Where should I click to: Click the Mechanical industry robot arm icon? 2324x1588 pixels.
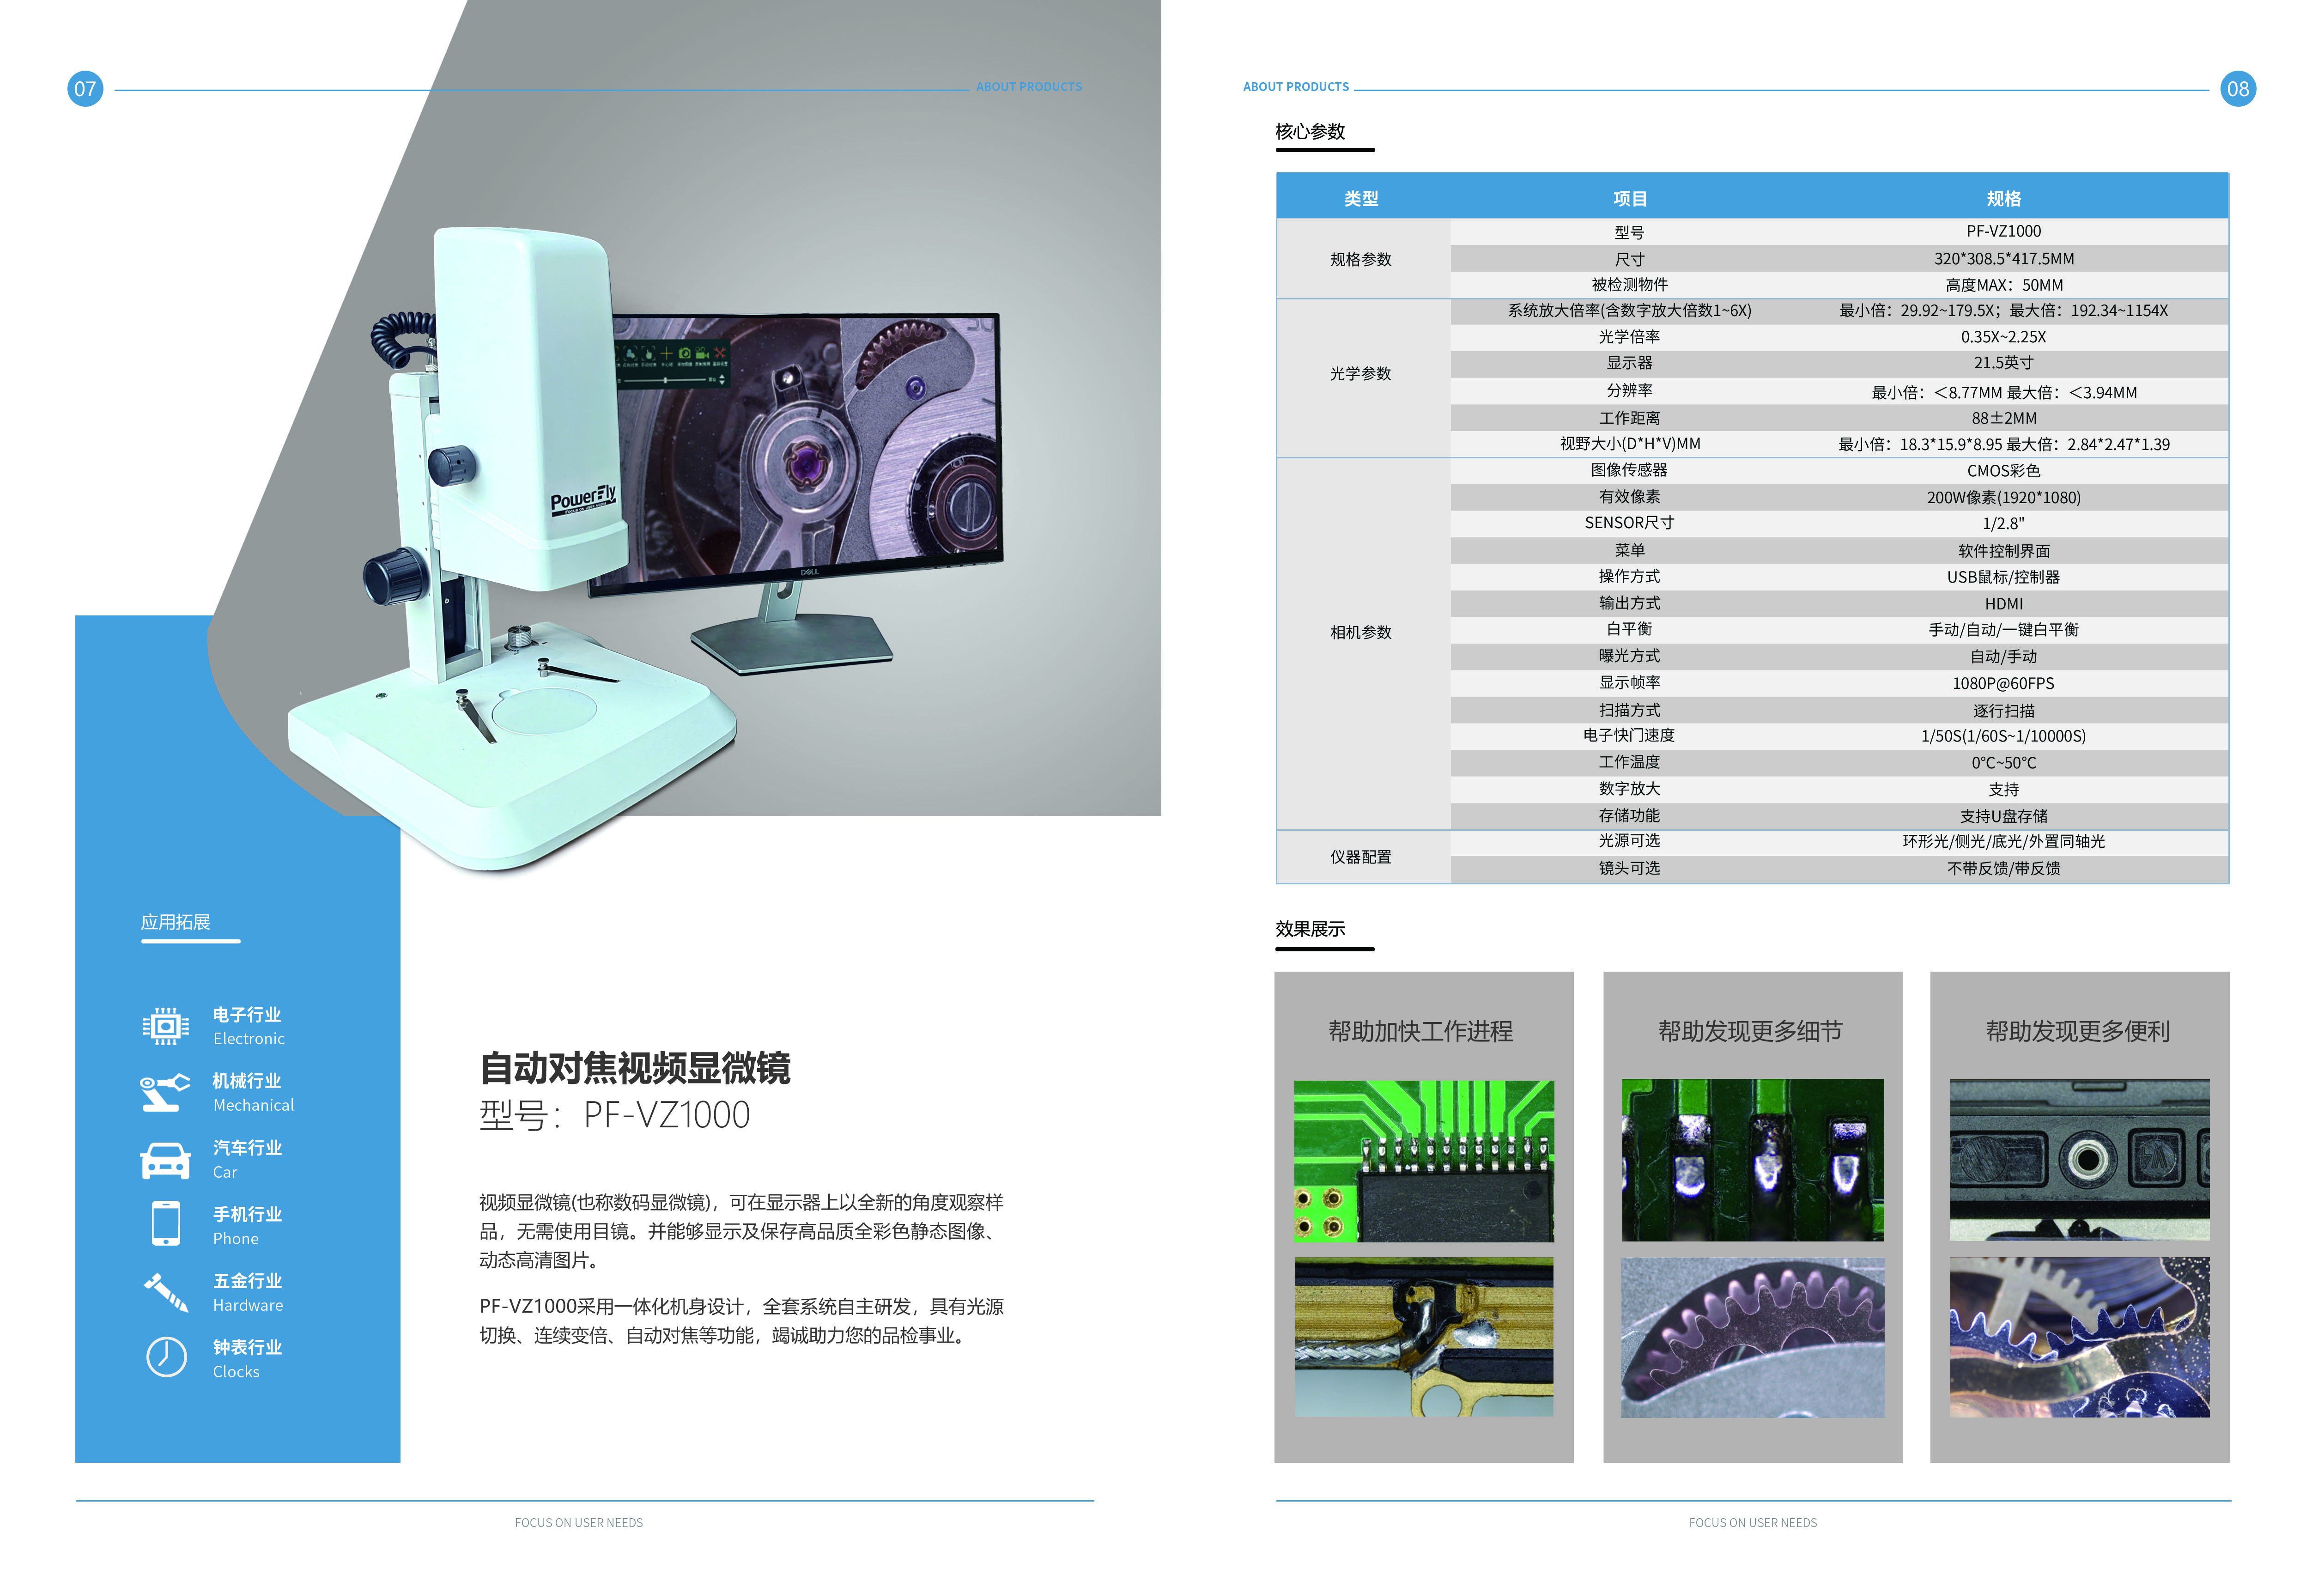pyautogui.click(x=165, y=1092)
